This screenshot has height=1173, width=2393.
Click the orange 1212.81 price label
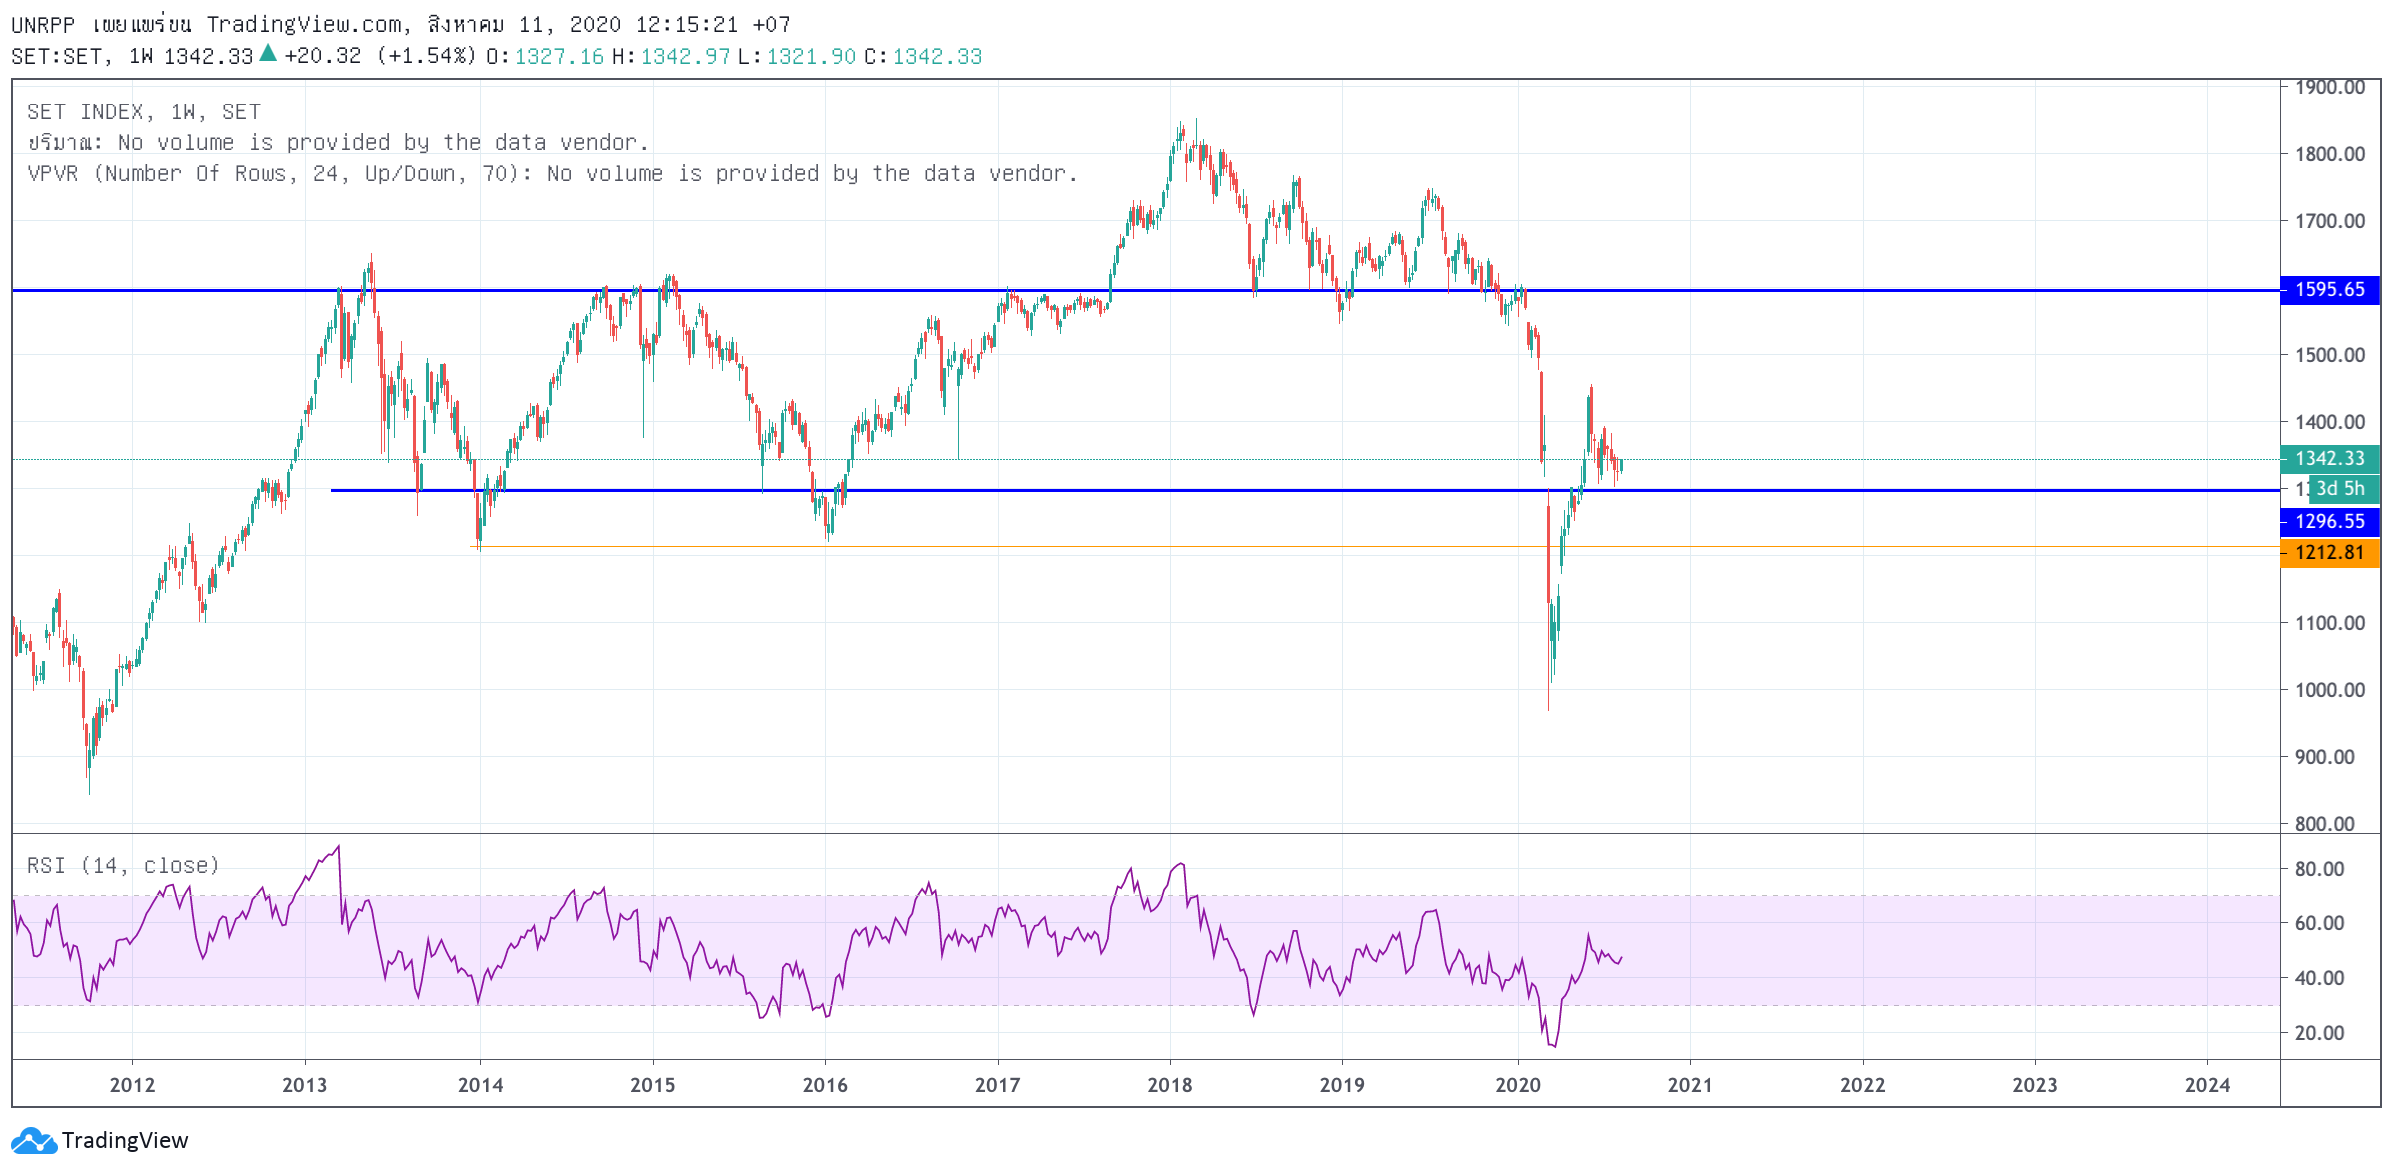coord(2329,553)
